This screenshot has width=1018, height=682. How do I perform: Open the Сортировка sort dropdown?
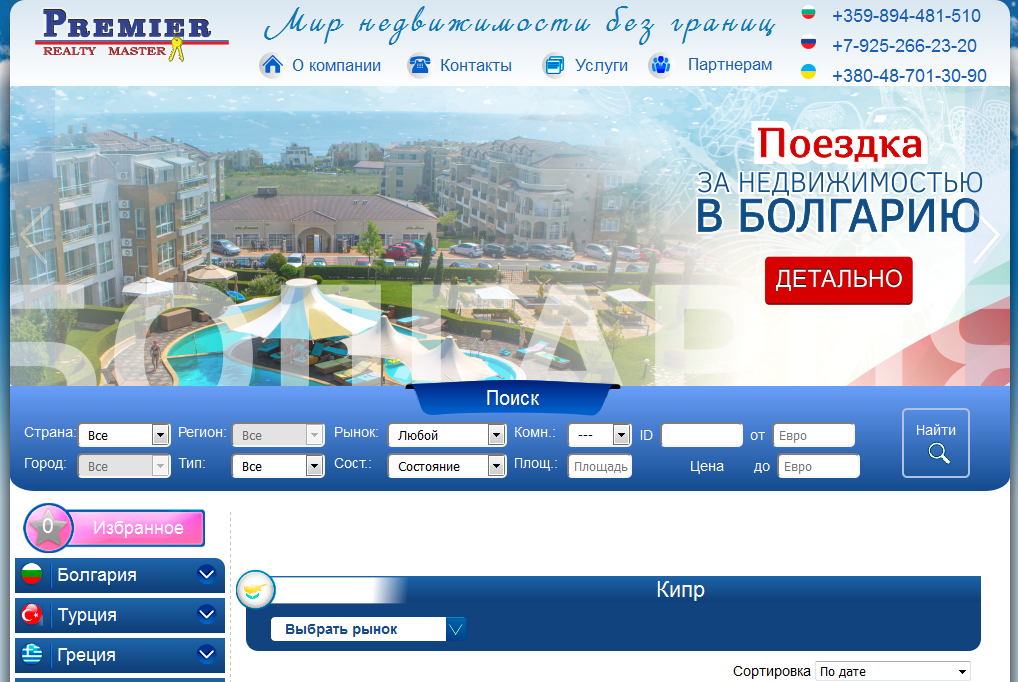(x=893, y=671)
